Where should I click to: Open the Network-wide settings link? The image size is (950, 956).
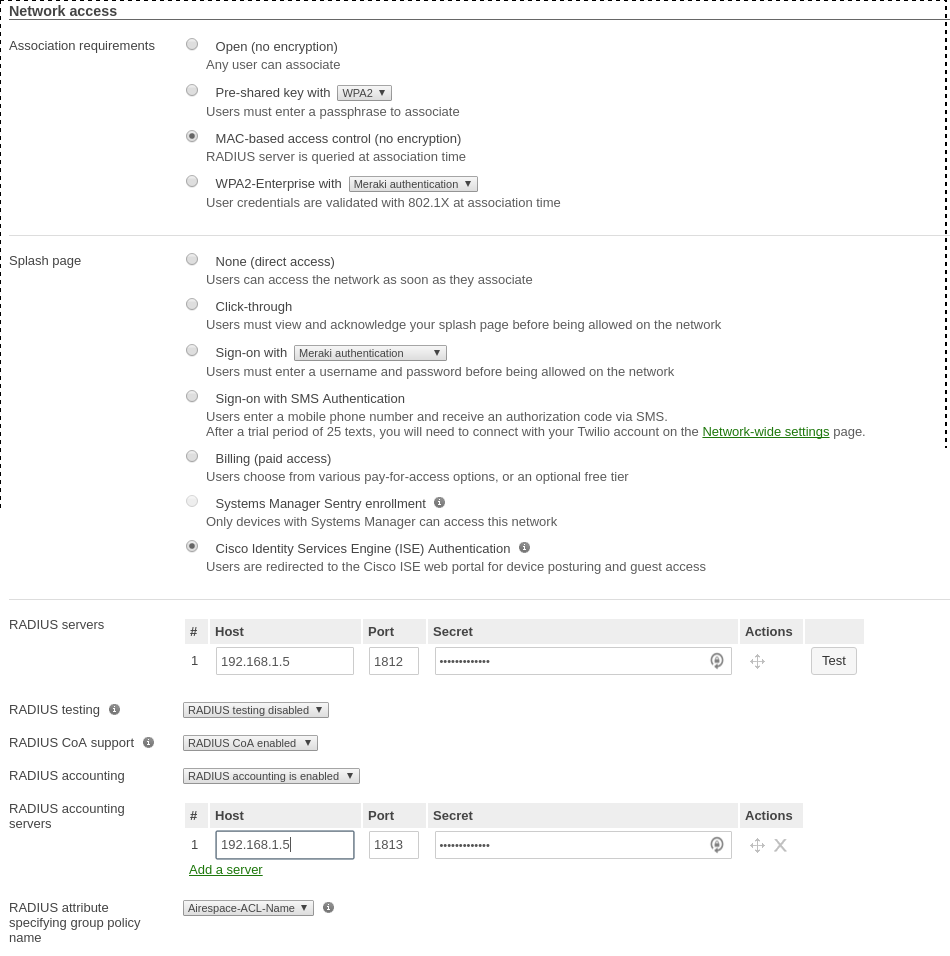click(x=765, y=431)
